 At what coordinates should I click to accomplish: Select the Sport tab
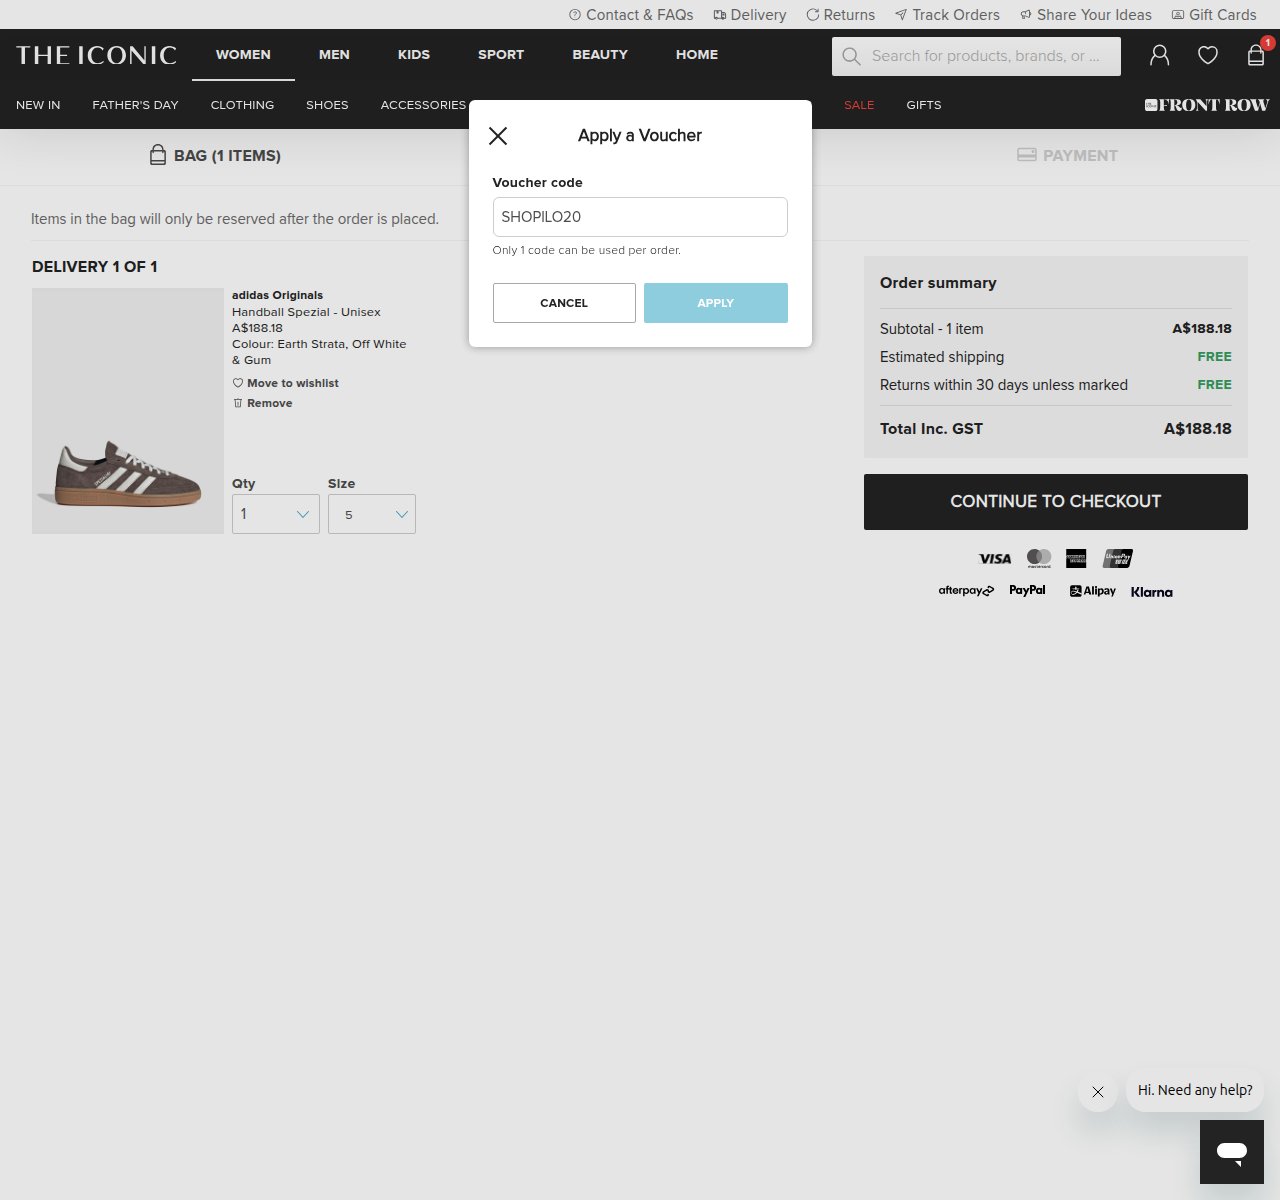[x=501, y=55]
